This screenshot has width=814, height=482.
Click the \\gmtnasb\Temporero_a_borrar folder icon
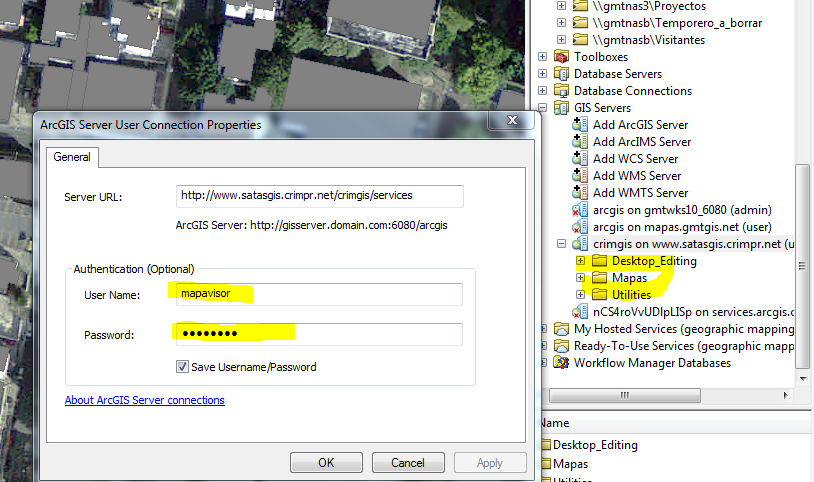(580, 23)
